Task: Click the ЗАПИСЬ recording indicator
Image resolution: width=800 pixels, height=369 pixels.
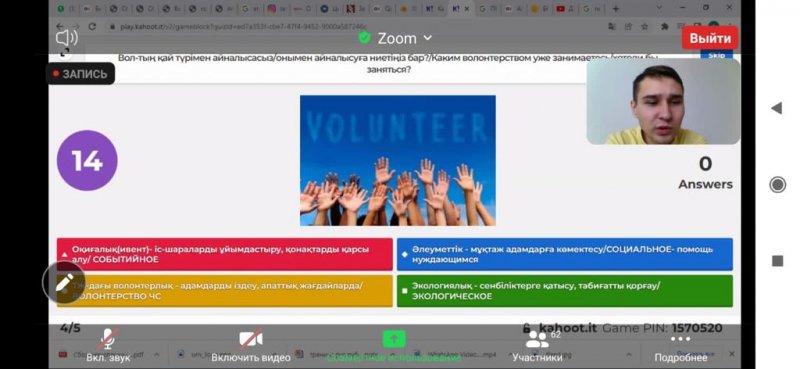Action: click(80, 74)
